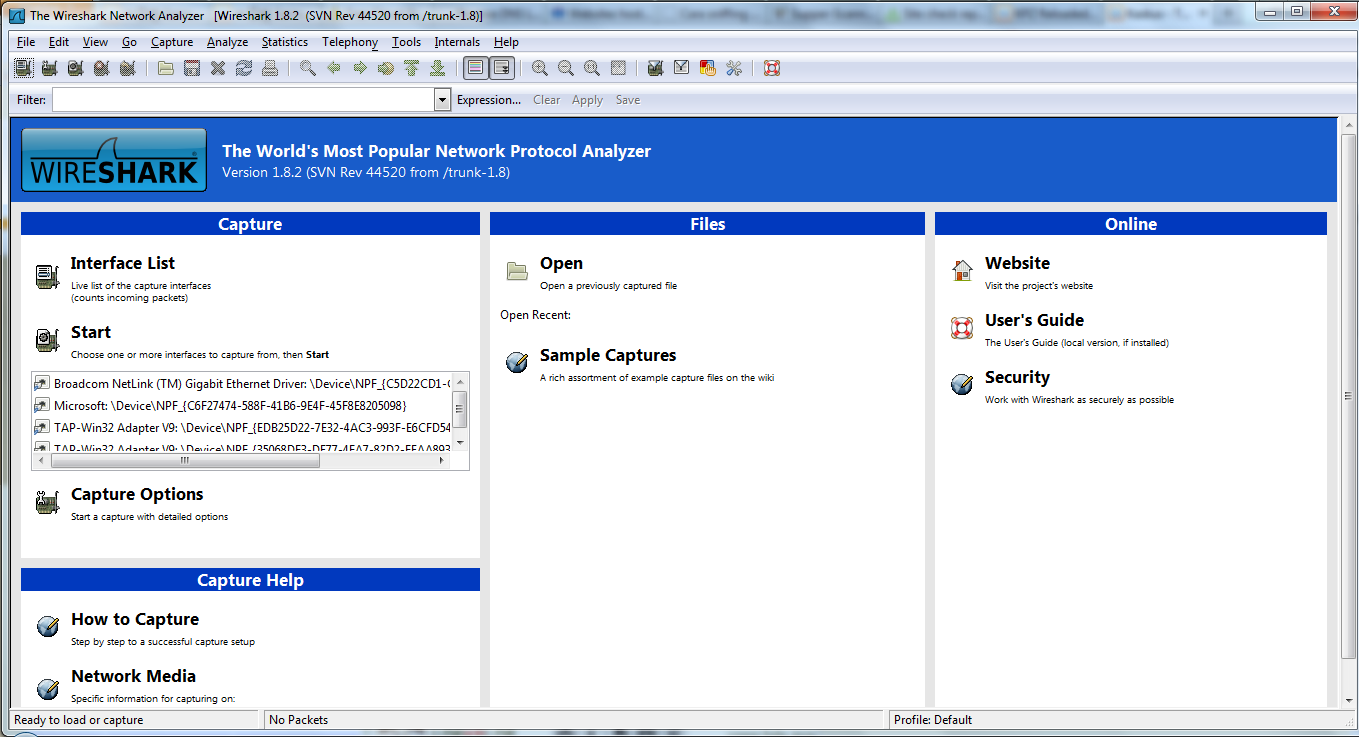Follow the Sample Captures link
The width and height of the screenshot is (1359, 737).
(608, 355)
